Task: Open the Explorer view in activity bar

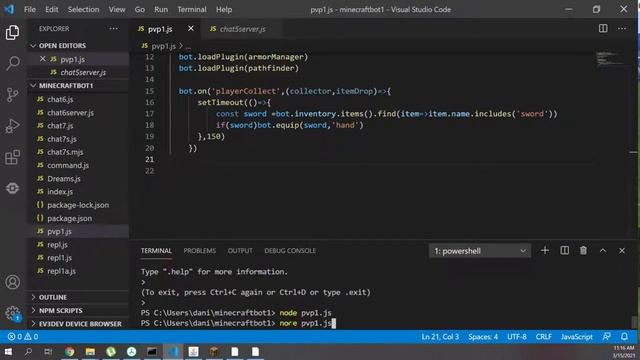Action: coord(12,32)
